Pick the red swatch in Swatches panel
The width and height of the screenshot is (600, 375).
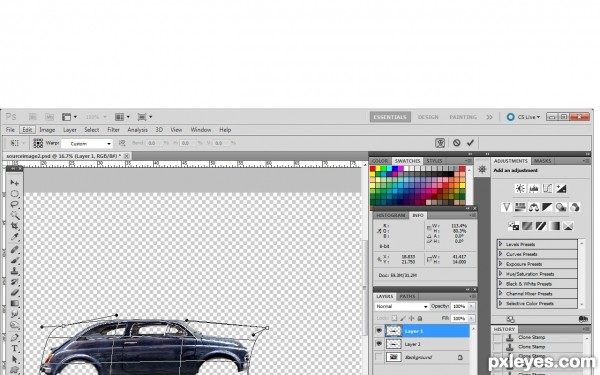372,169
